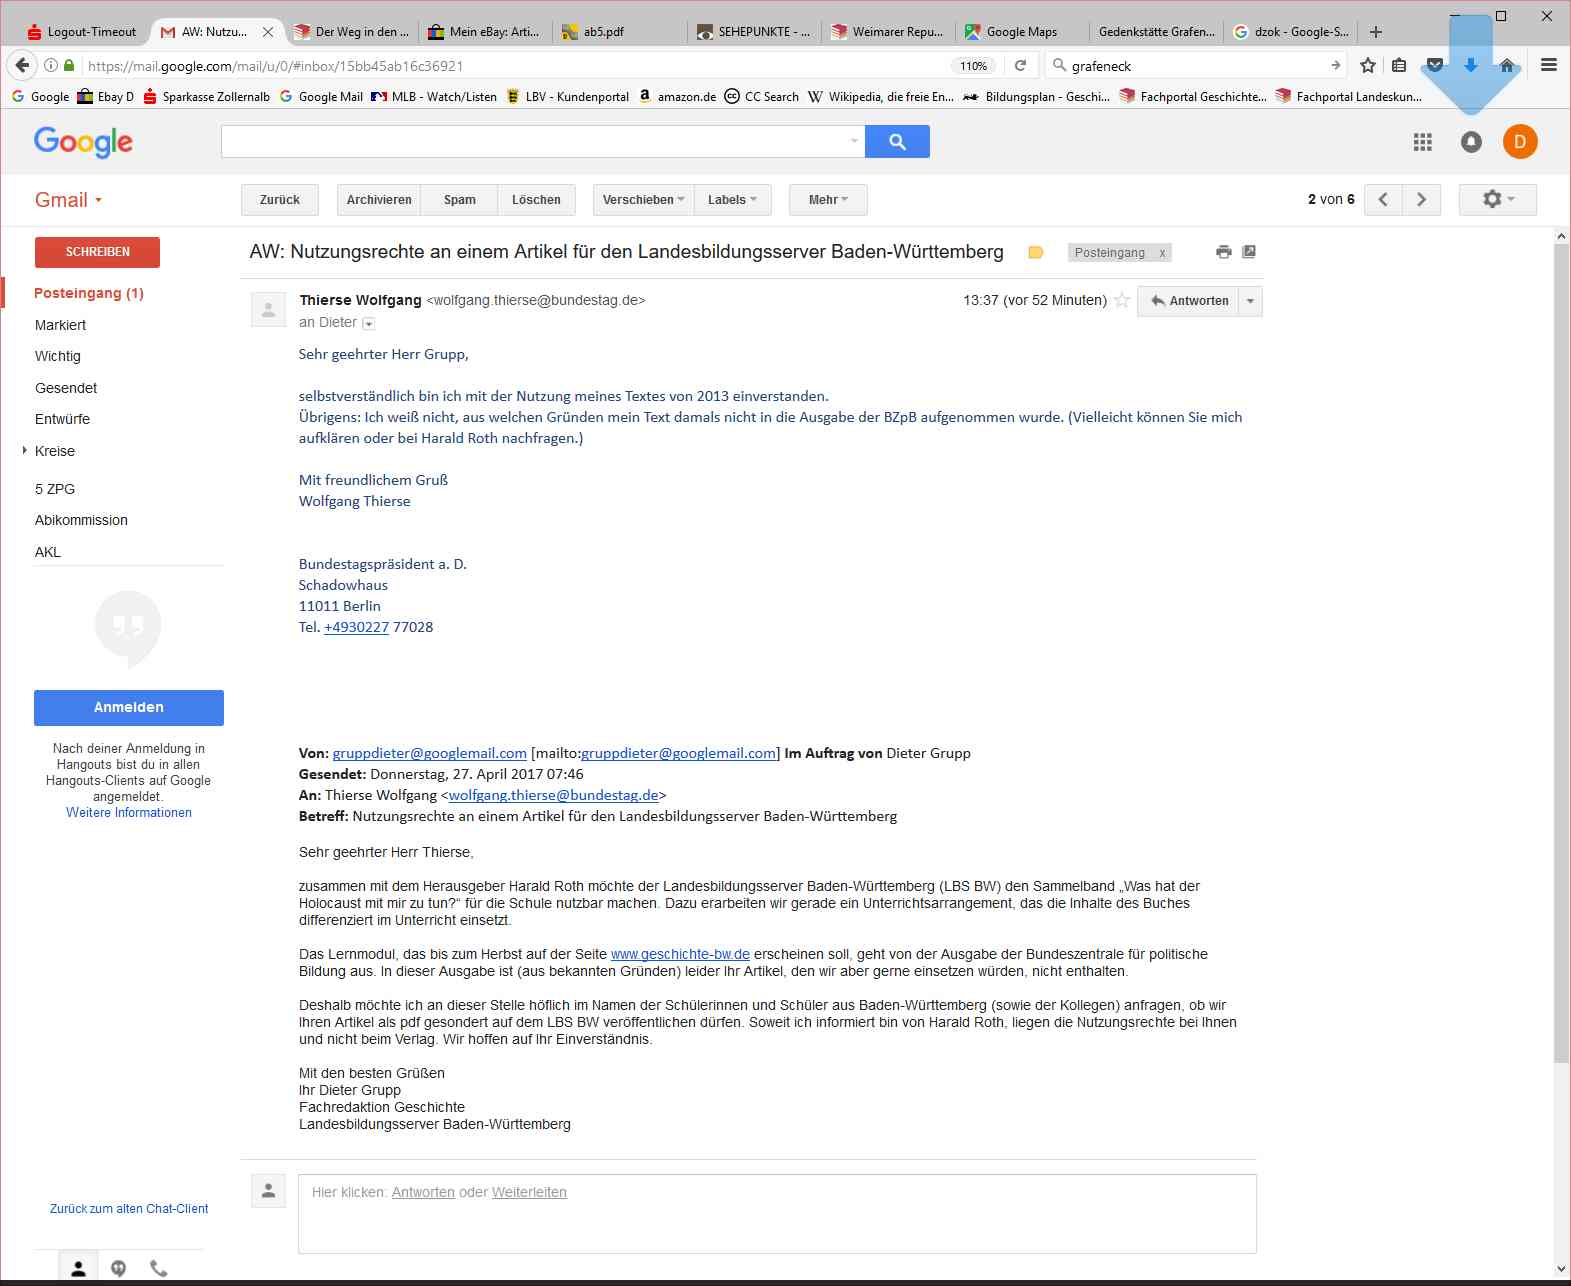The height and width of the screenshot is (1286, 1571).
Task: Go to the next newer conversation arrow
Action: (1383, 200)
